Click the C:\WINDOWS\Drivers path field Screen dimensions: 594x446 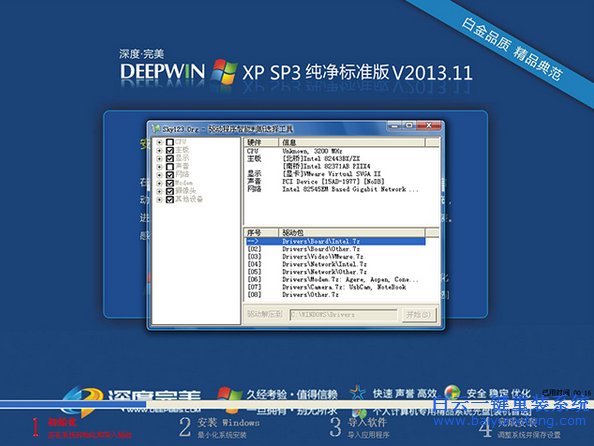(343, 315)
